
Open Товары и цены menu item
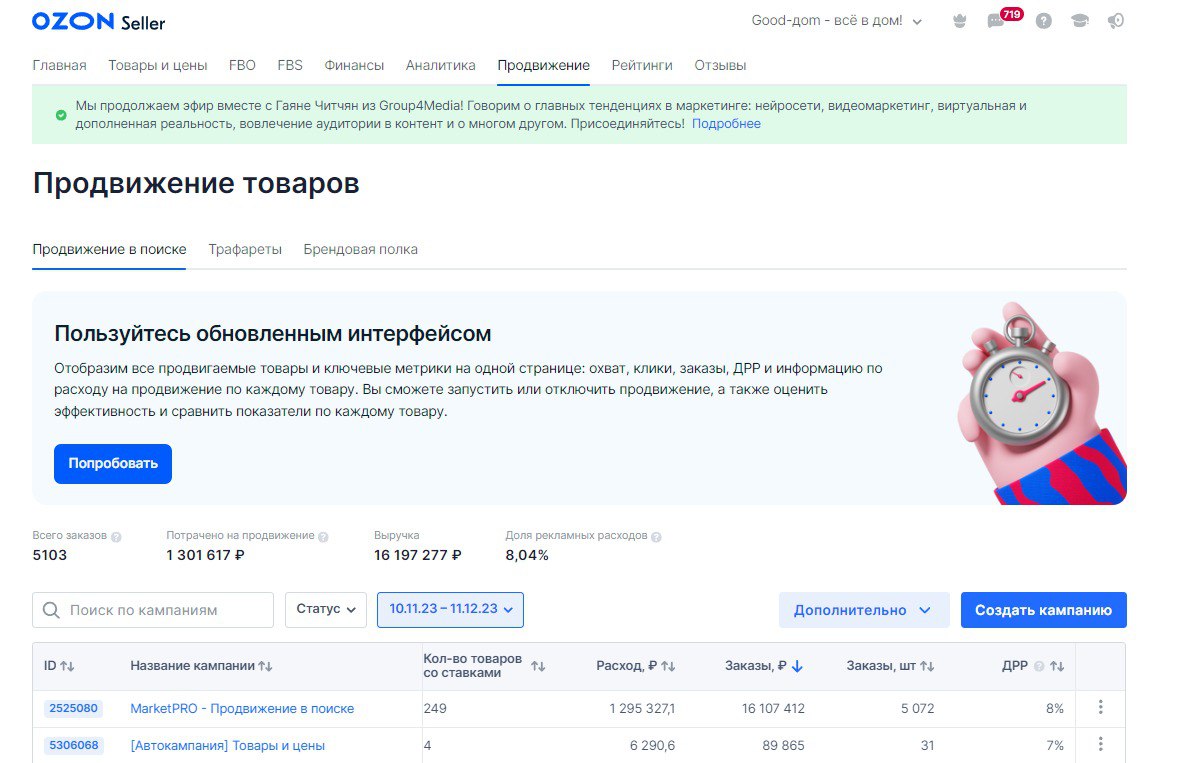(x=158, y=66)
